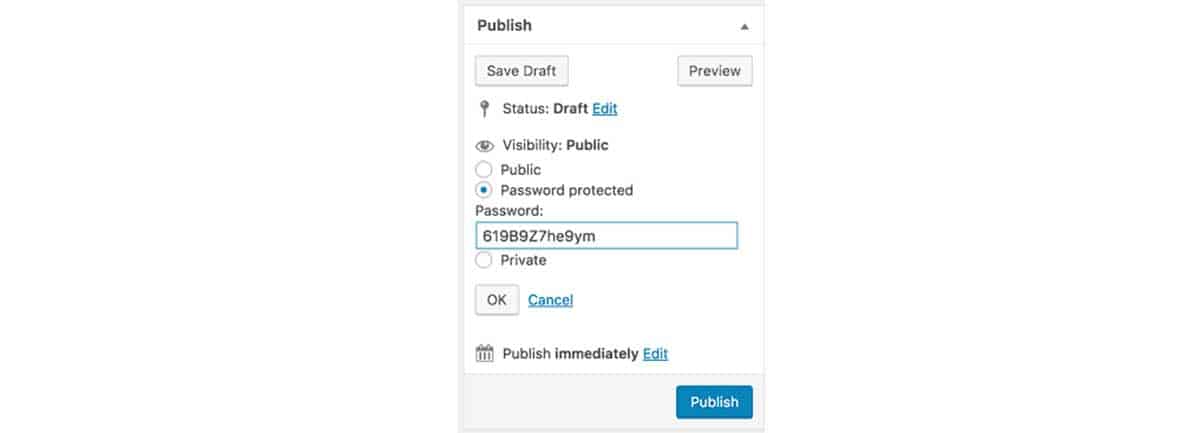Click the Publish panel header title
1200x433 pixels.
click(x=505, y=26)
